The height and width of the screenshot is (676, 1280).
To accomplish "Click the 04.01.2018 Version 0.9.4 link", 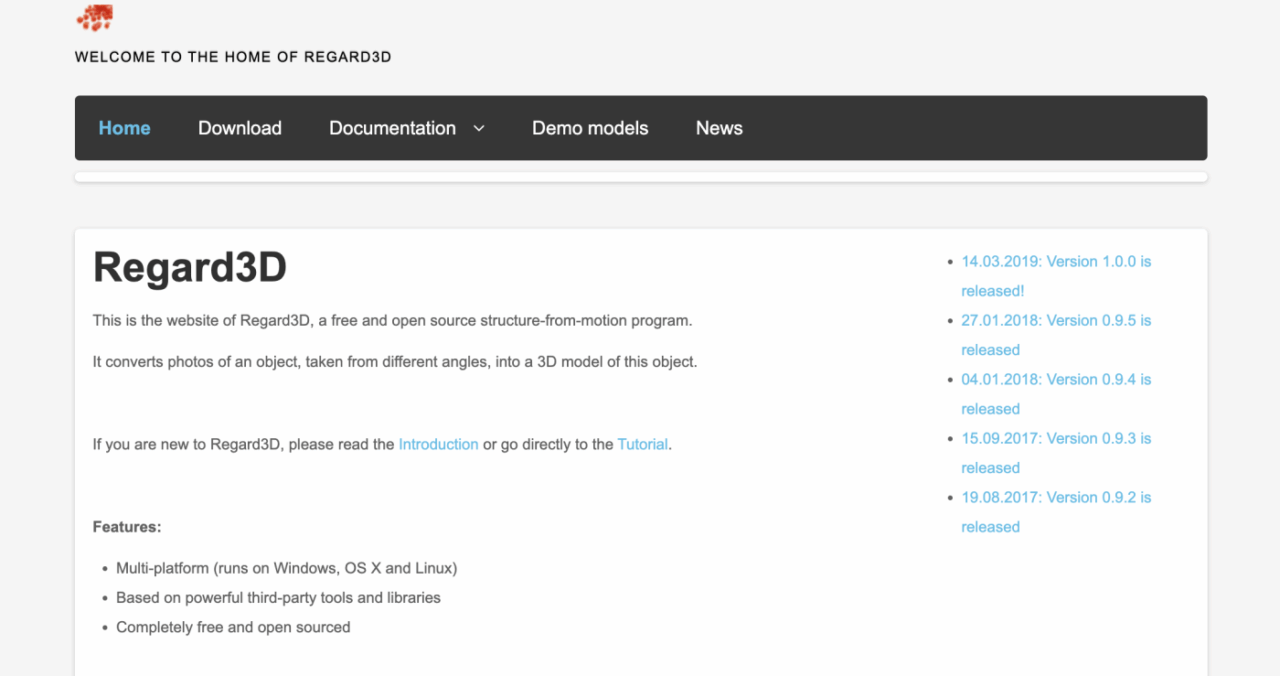I will (1055, 380).
